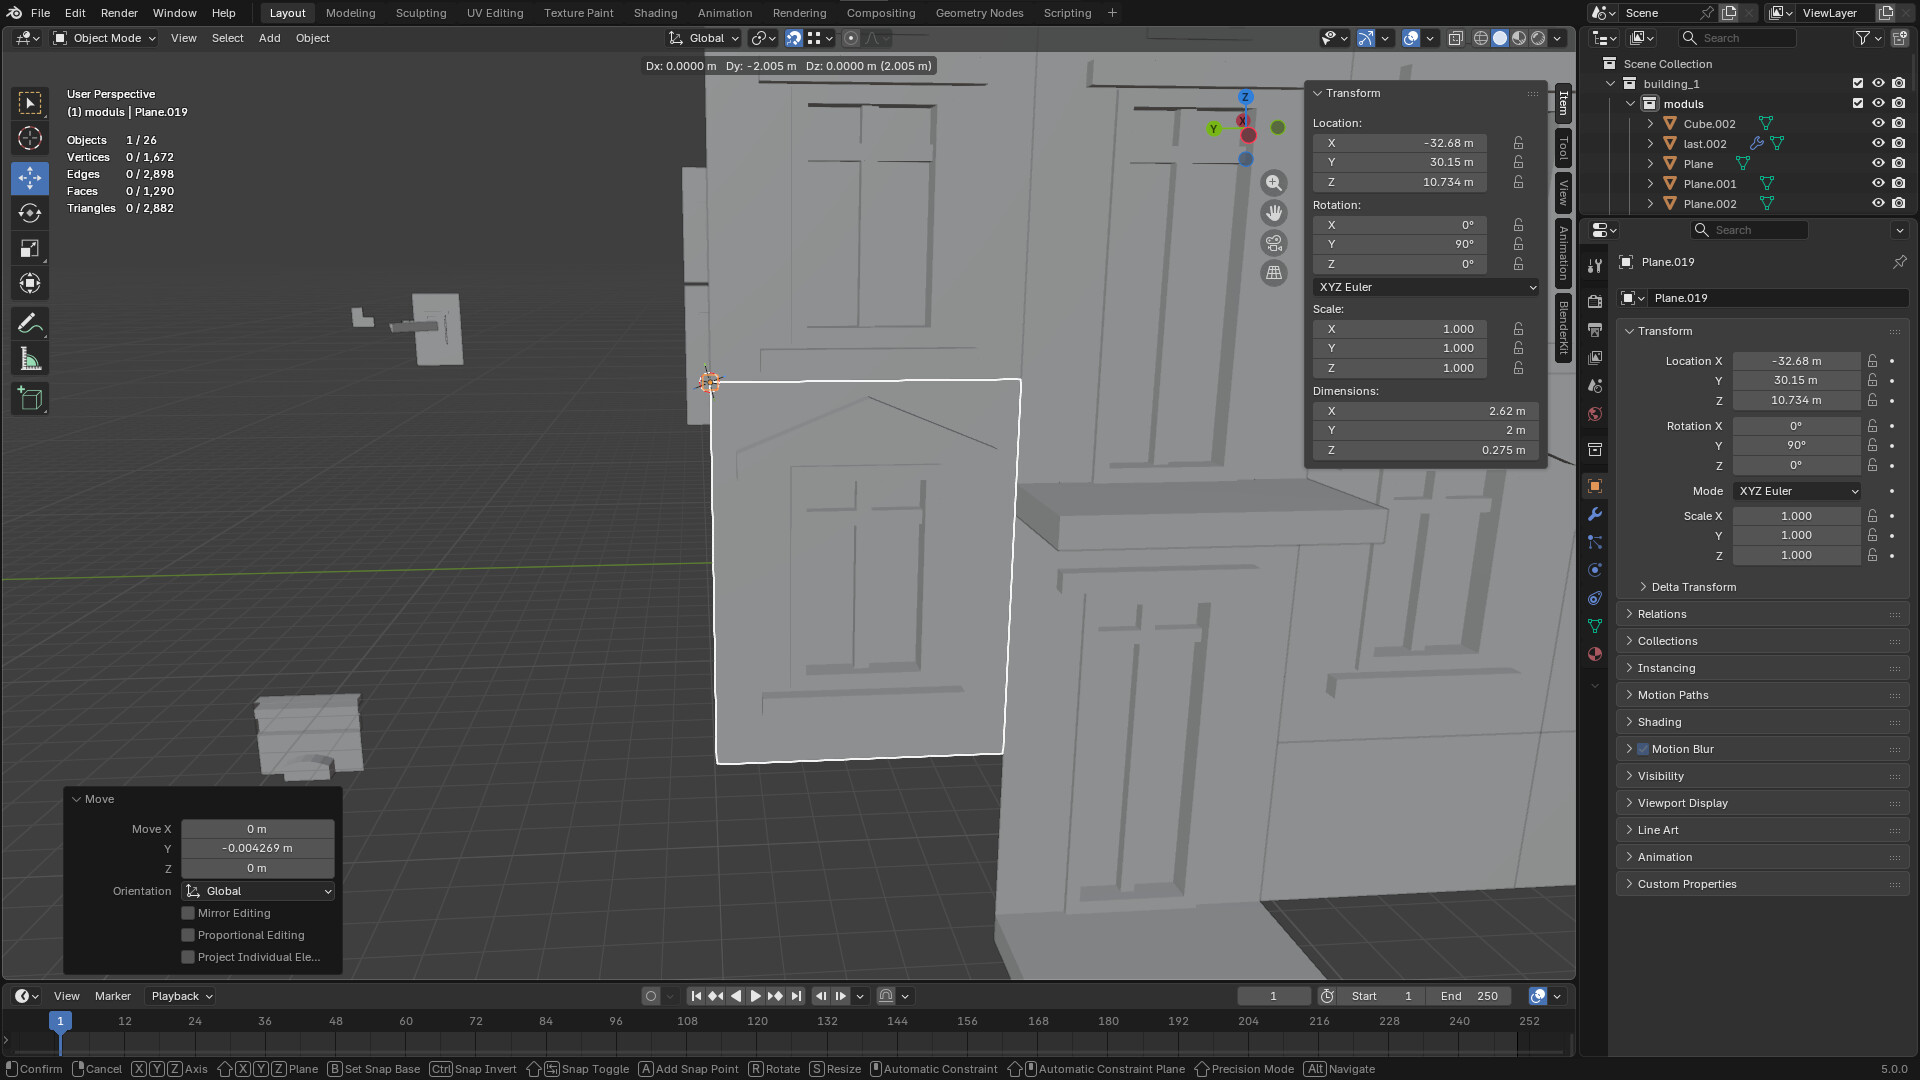Pin the Plane.019 properties panel
The image size is (1920, 1080).
[1899, 262]
